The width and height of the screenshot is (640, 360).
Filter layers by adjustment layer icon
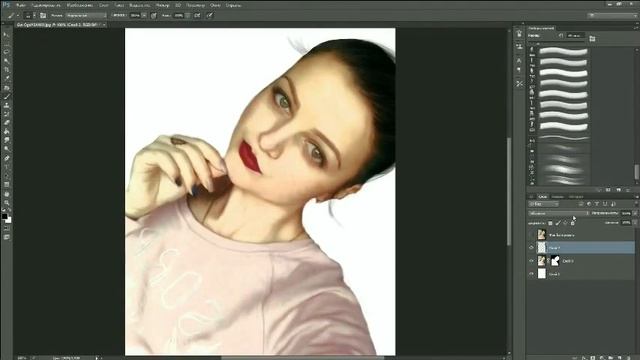click(x=589, y=204)
